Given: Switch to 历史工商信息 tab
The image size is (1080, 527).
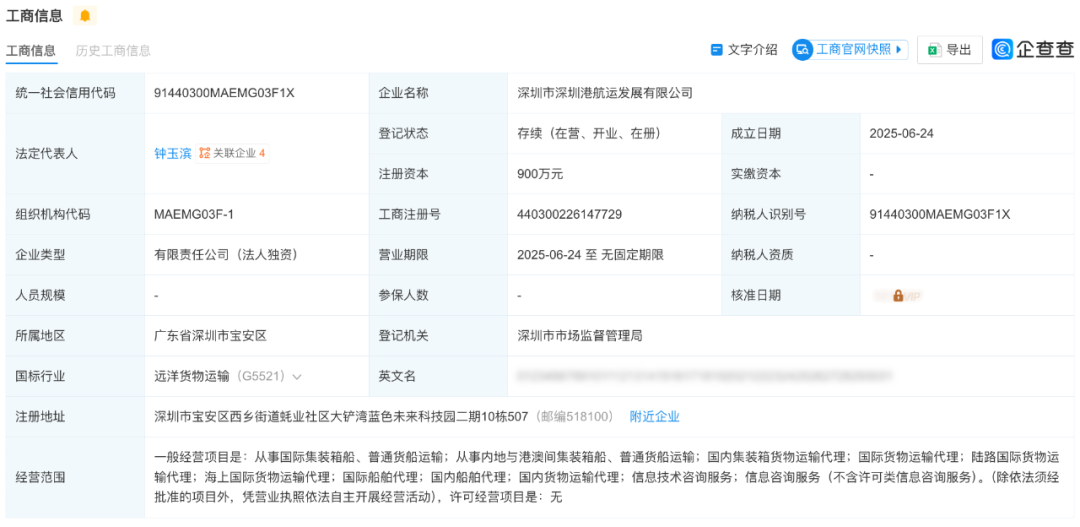Looking at the screenshot, I should click(113, 50).
